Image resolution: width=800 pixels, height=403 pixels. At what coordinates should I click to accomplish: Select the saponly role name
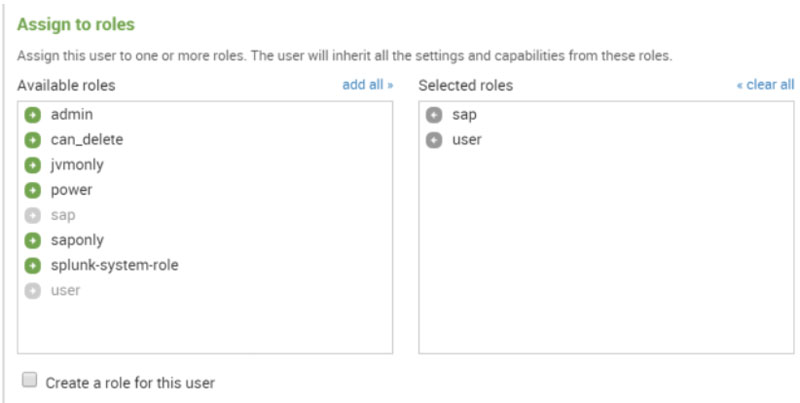click(77, 240)
